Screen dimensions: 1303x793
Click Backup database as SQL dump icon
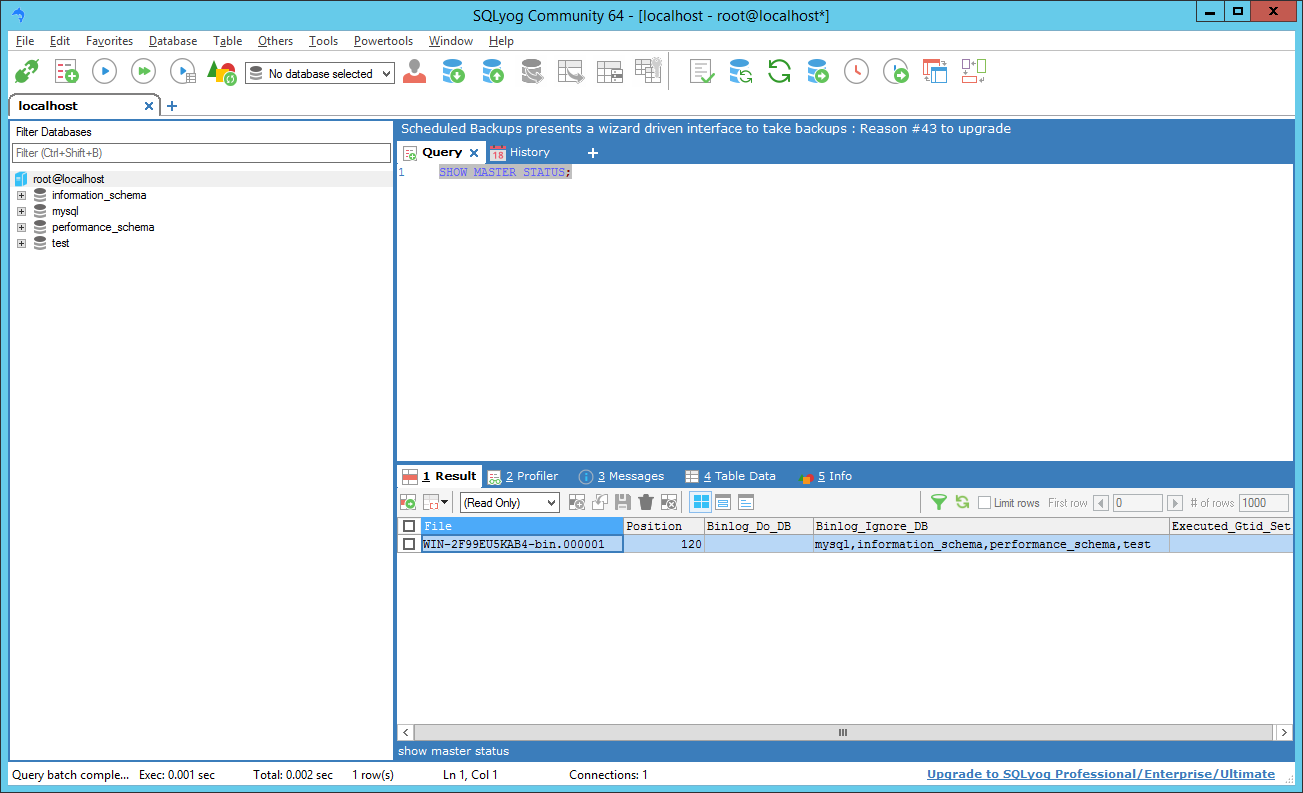pyautogui.click(x=493, y=72)
